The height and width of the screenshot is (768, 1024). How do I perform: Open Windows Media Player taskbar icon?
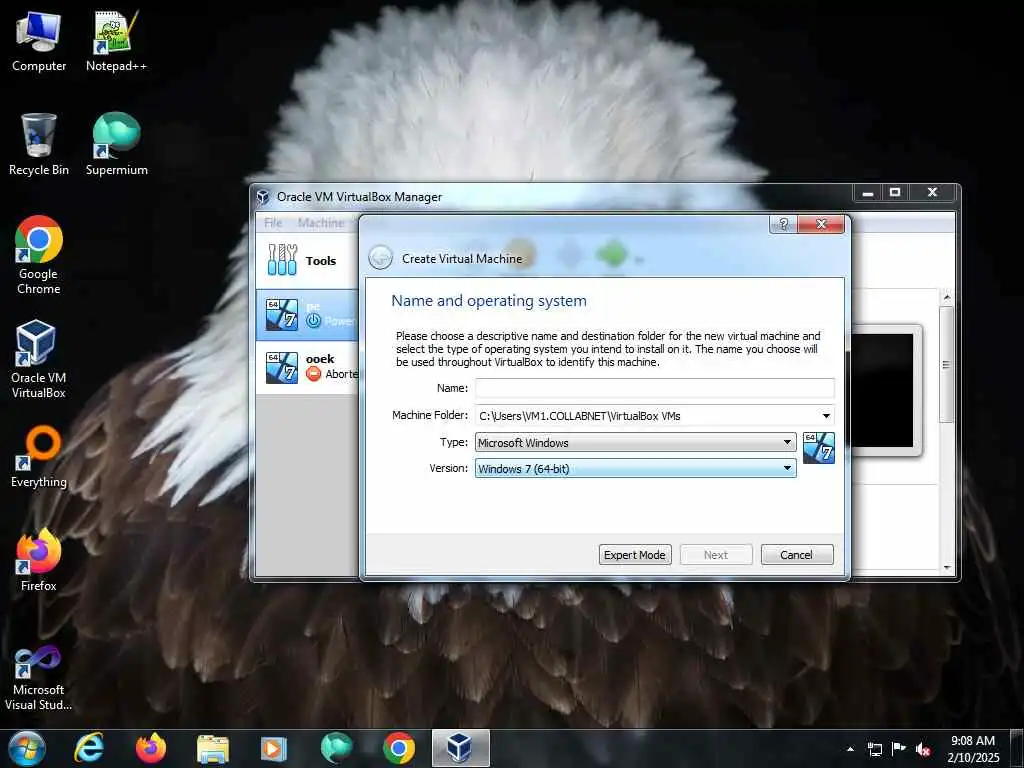(x=274, y=748)
